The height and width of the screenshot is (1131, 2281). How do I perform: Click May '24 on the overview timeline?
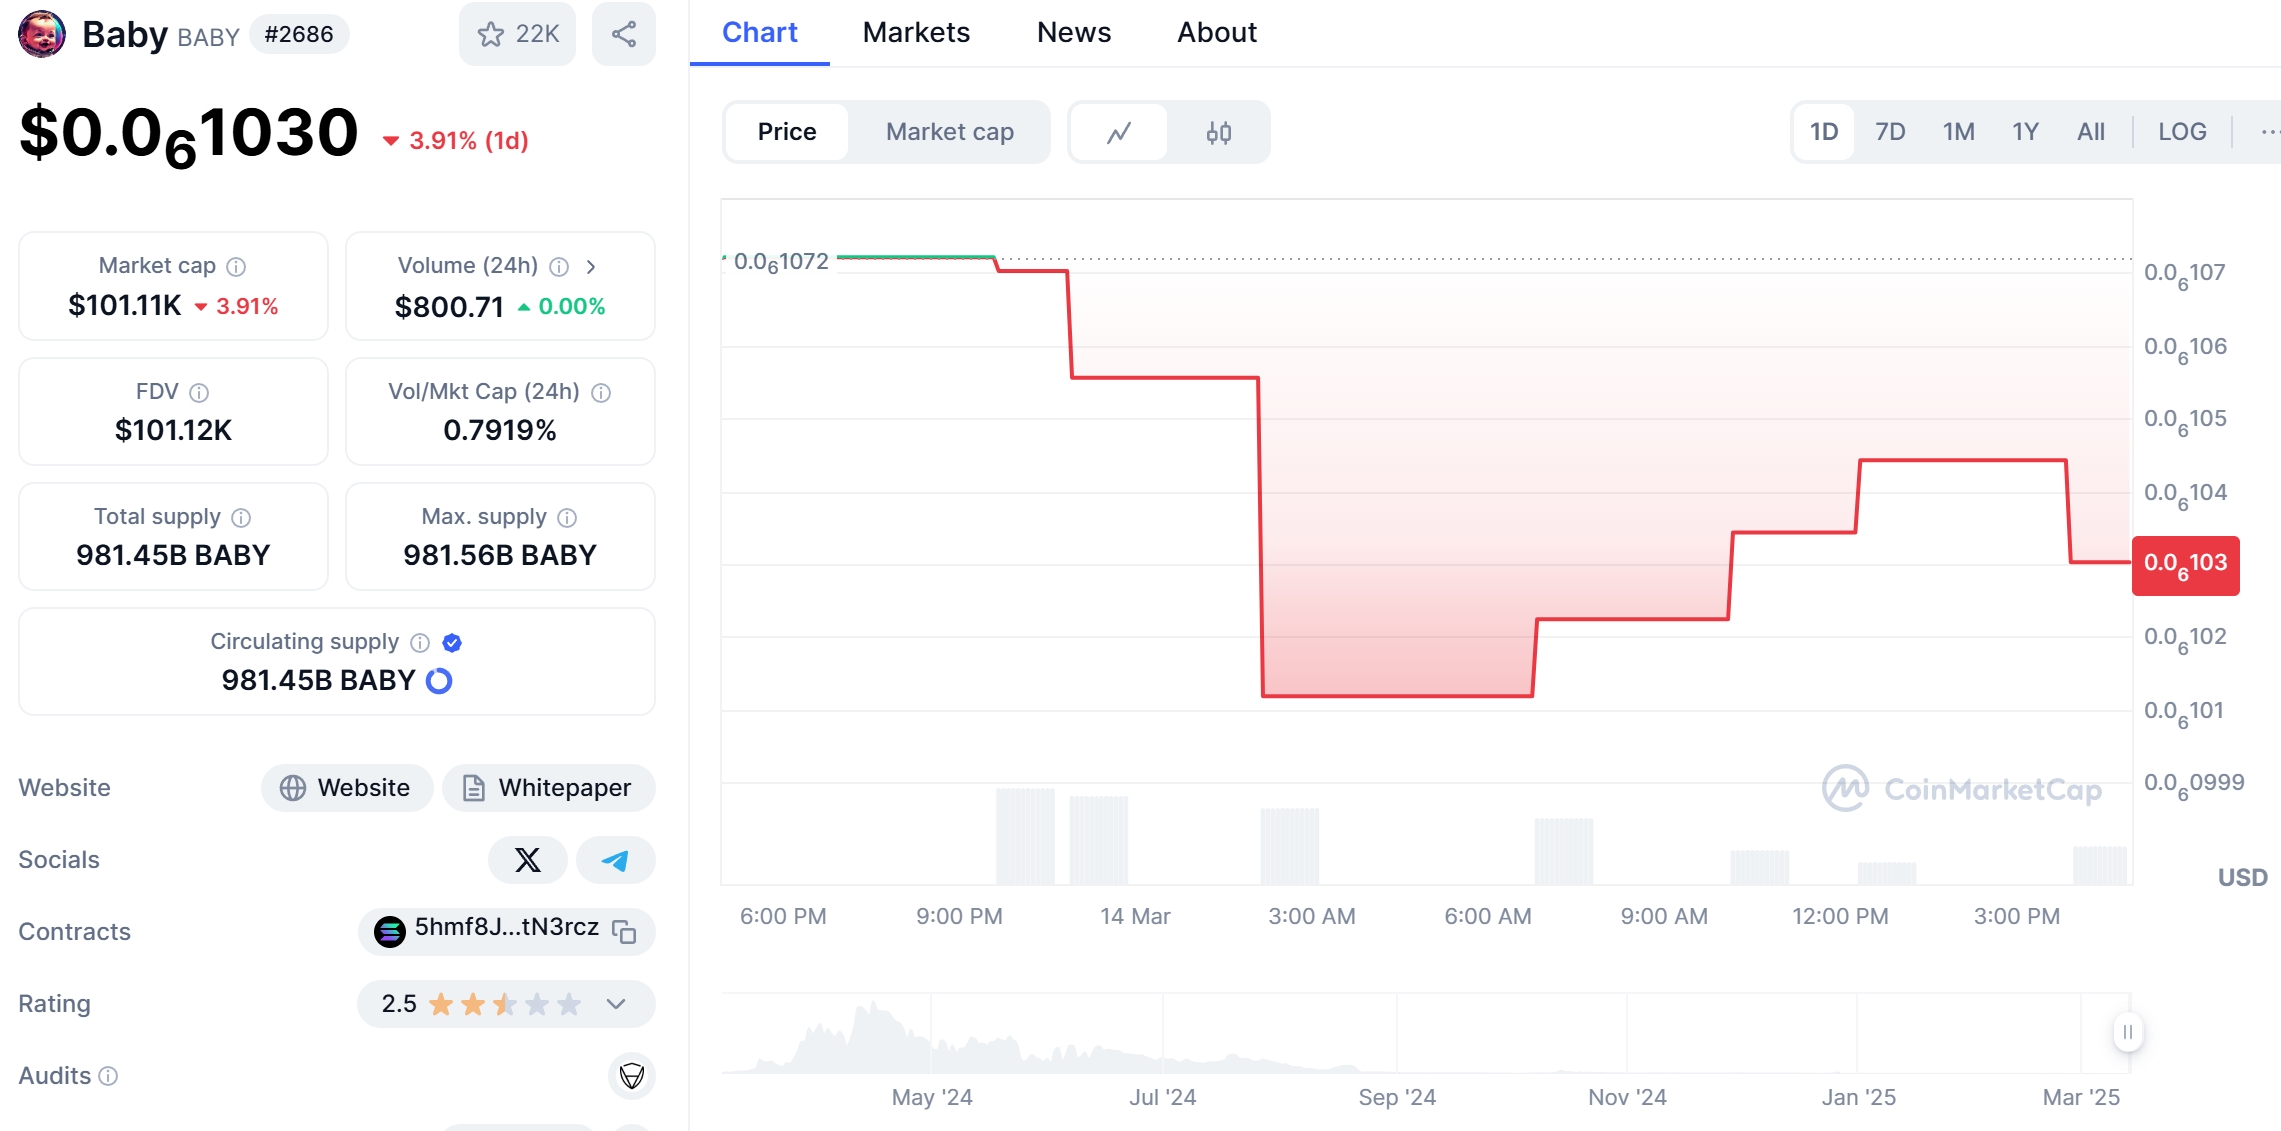coord(932,1097)
